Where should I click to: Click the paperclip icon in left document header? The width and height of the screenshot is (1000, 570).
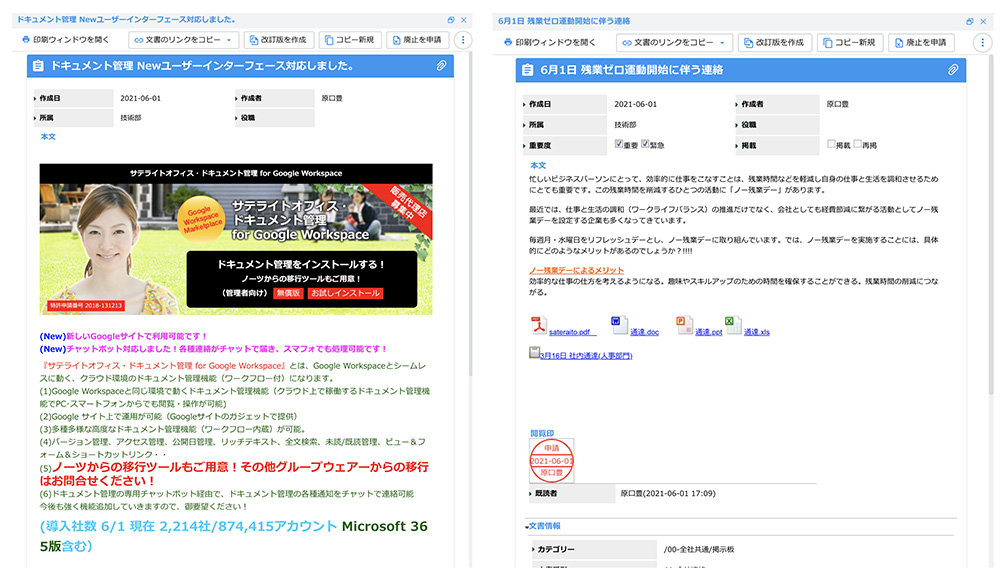coord(441,66)
